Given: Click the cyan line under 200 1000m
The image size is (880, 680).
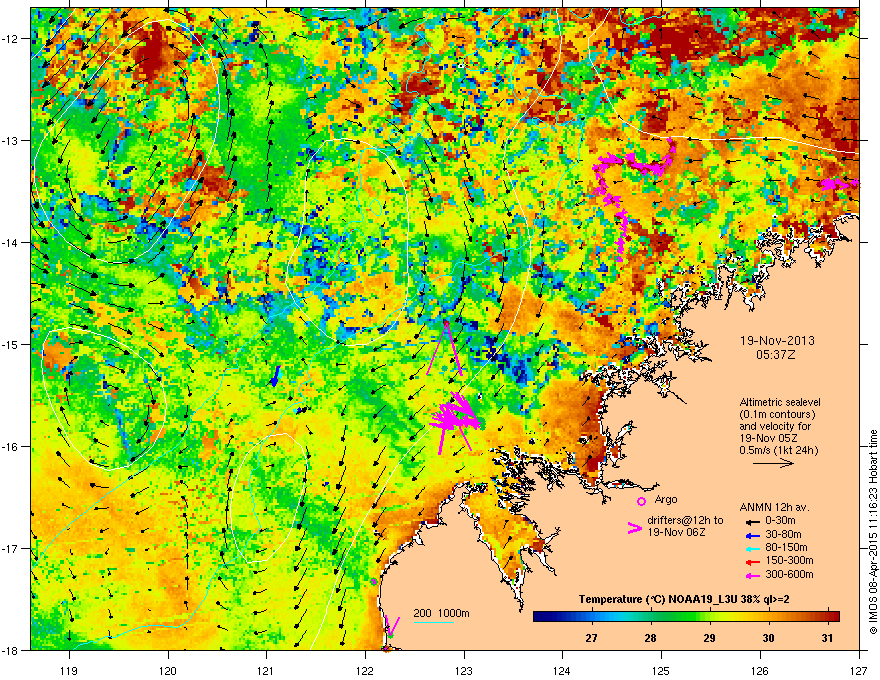Looking at the screenshot, I should coord(433,622).
